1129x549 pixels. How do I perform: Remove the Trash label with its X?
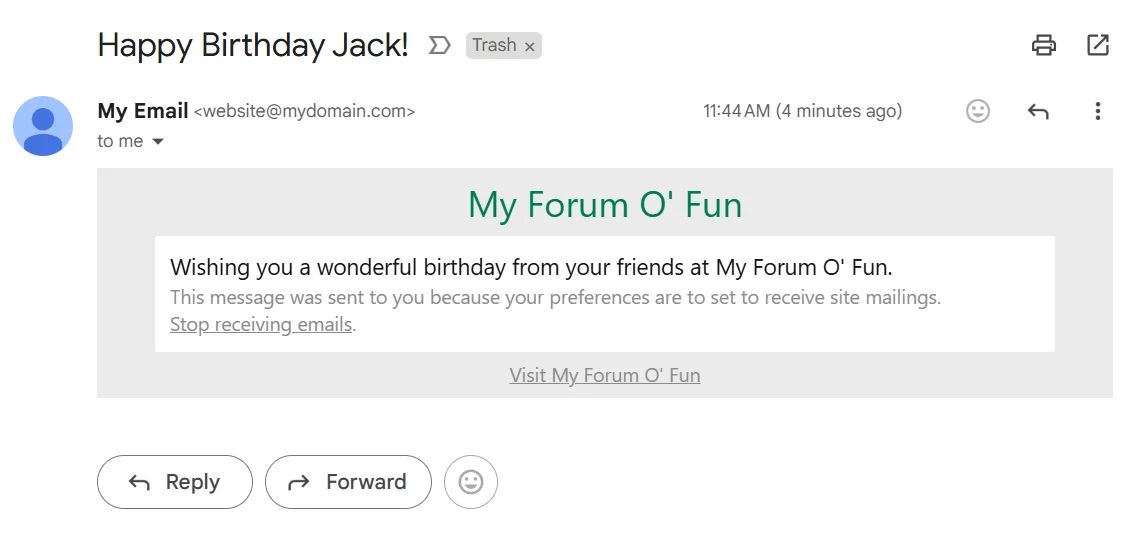click(530, 46)
